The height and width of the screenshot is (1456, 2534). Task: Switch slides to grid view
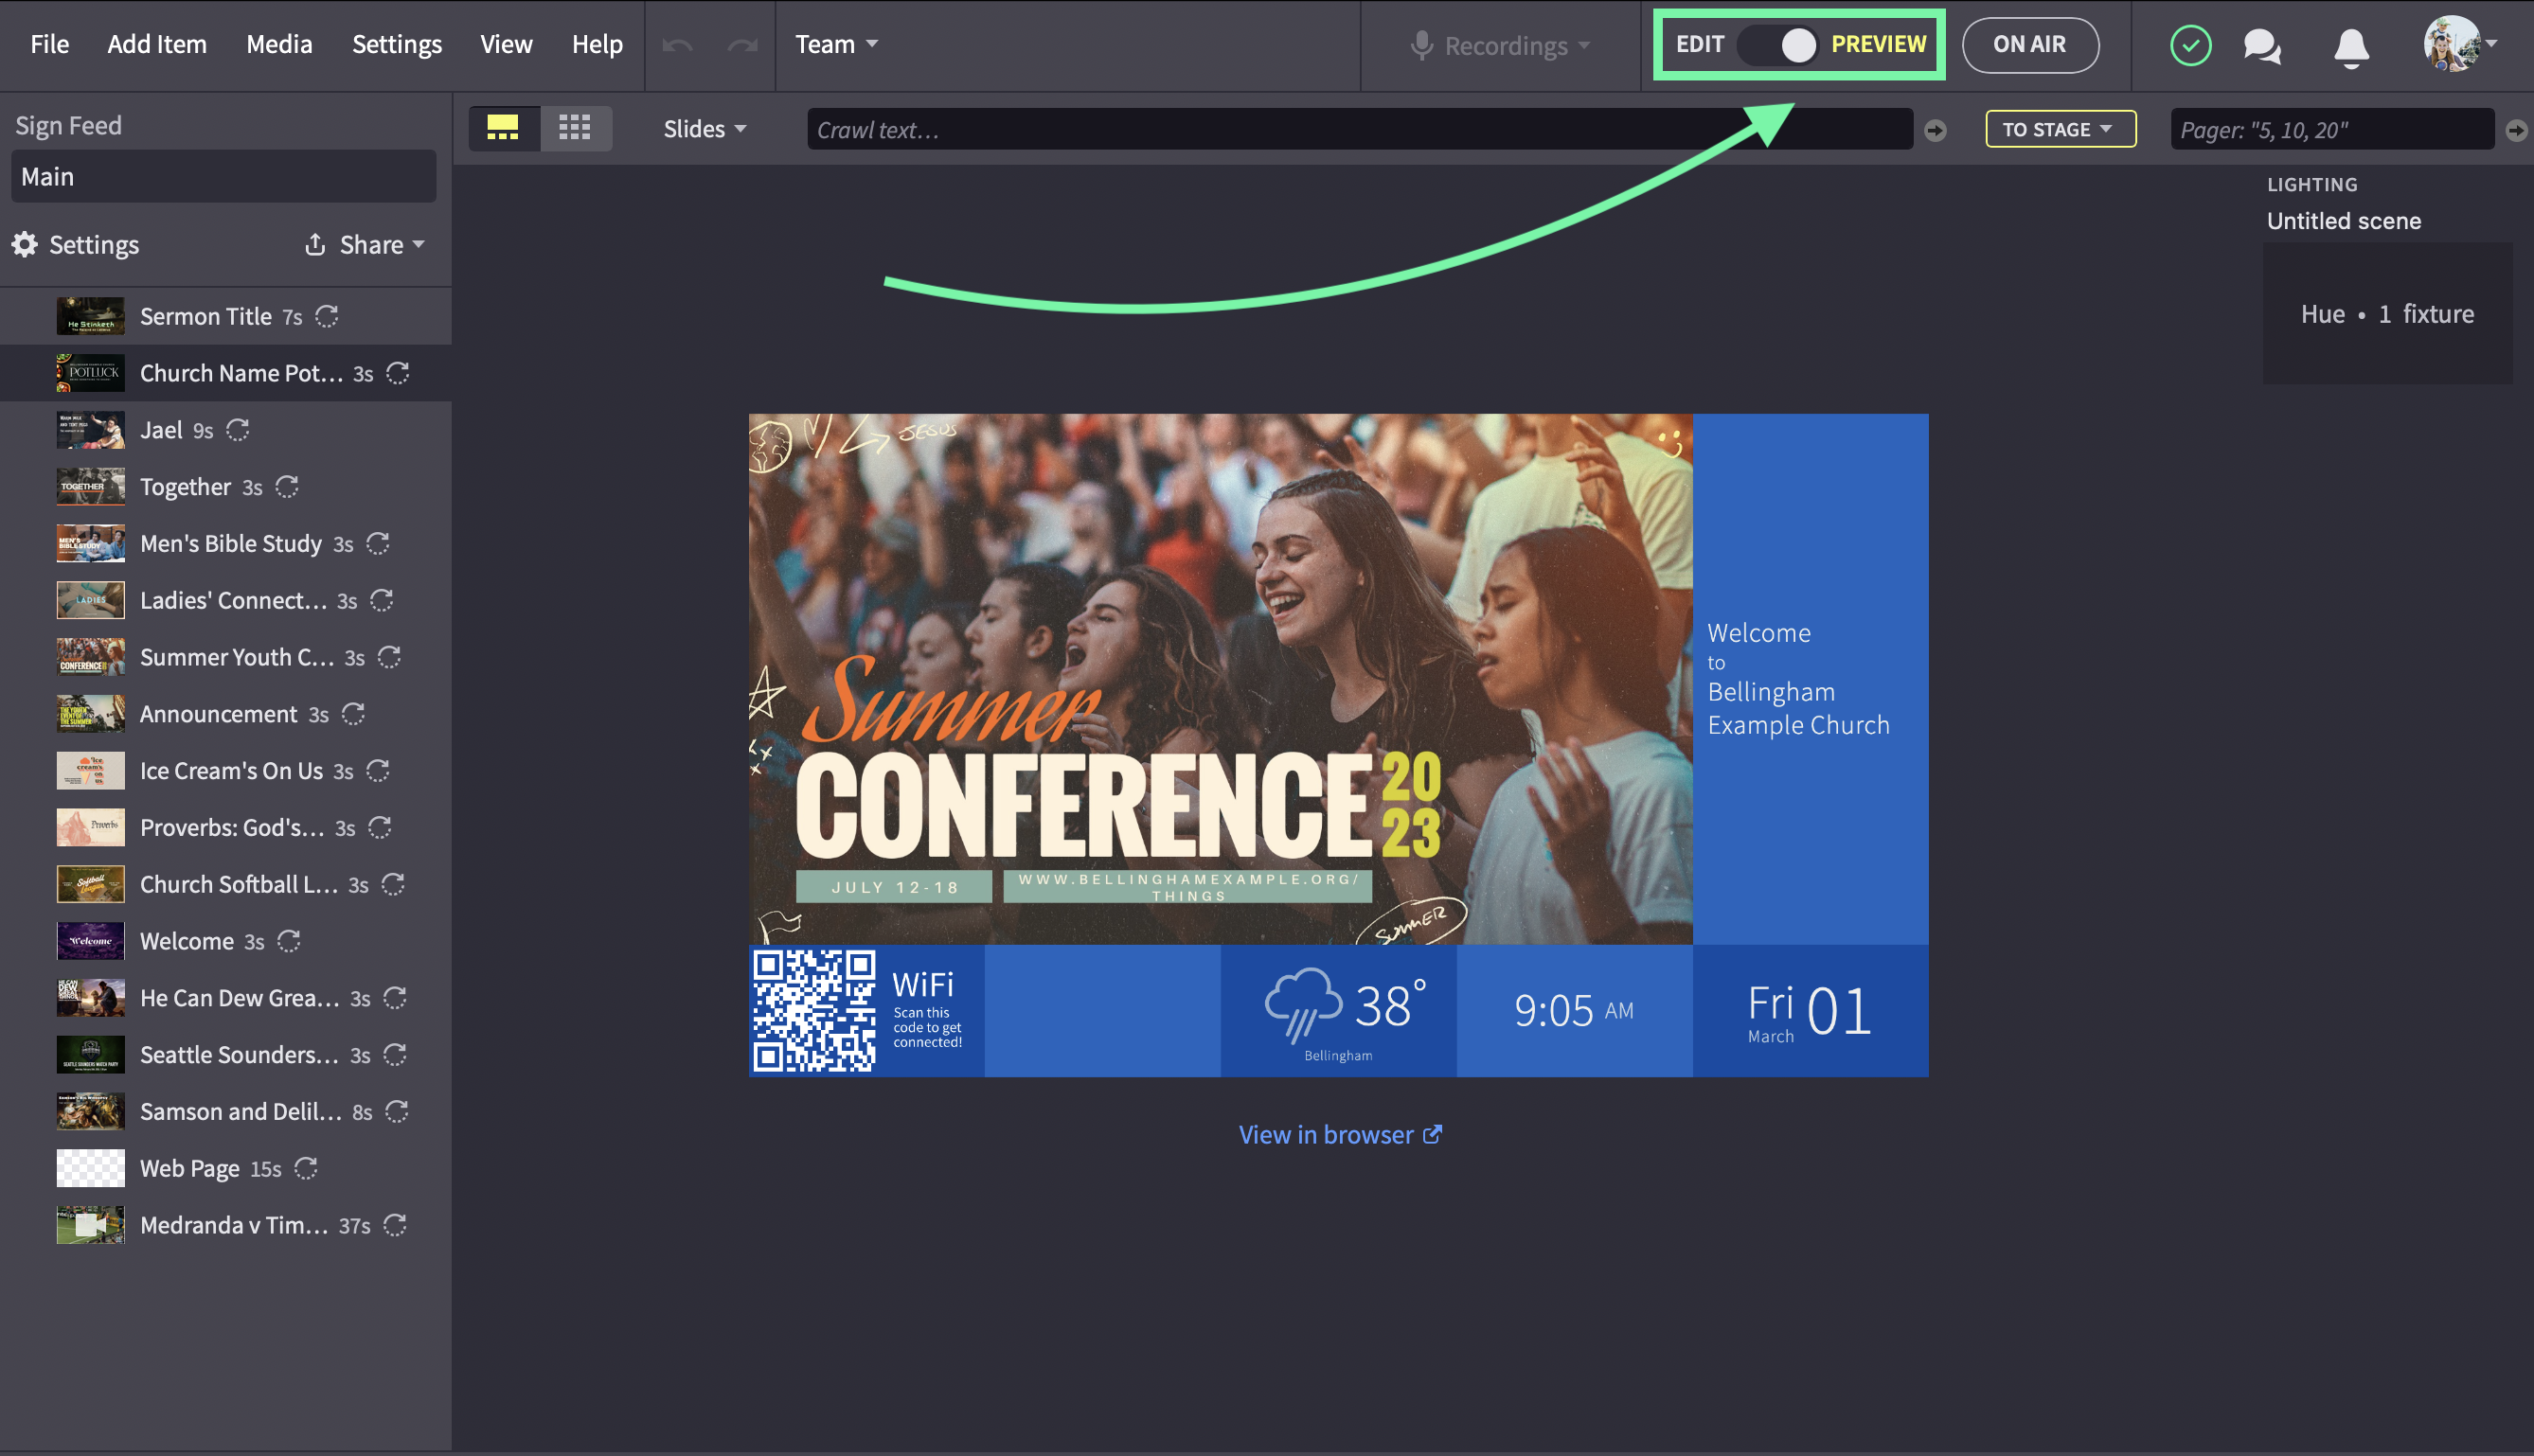tap(576, 128)
